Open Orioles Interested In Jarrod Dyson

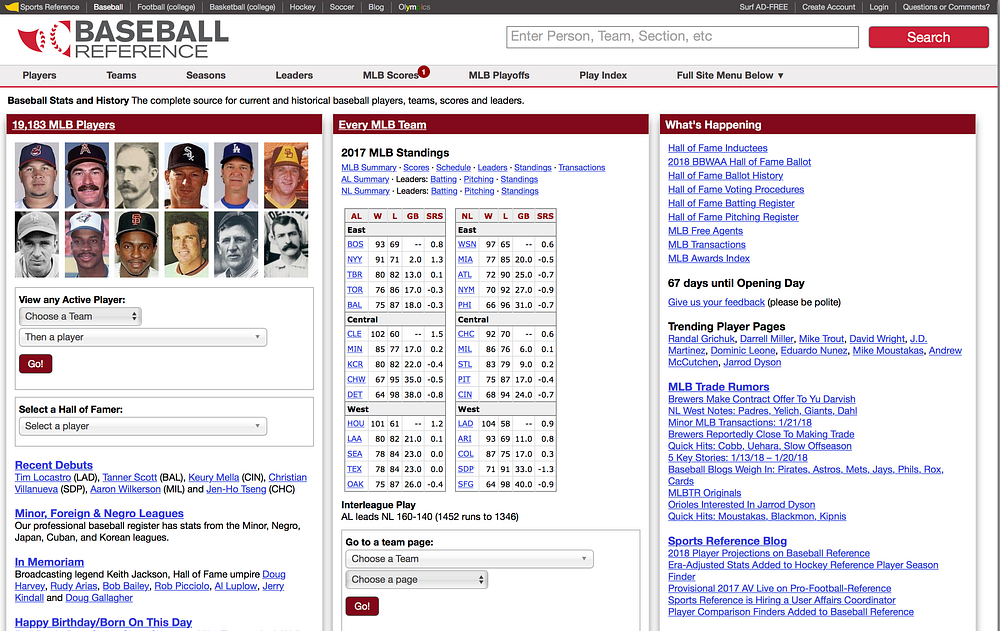coord(741,505)
